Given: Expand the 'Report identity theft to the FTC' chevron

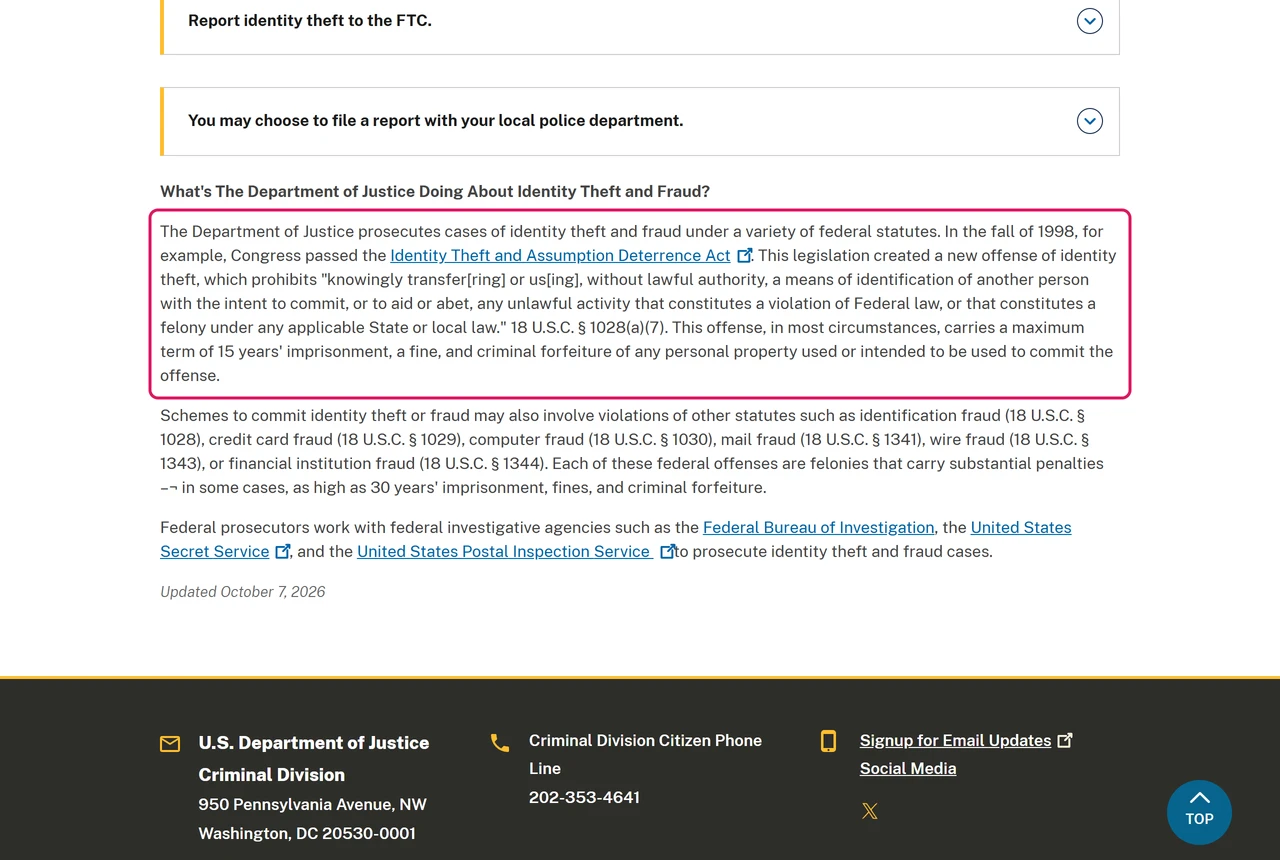Looking at the screenshot, I should click(1089, 20).
